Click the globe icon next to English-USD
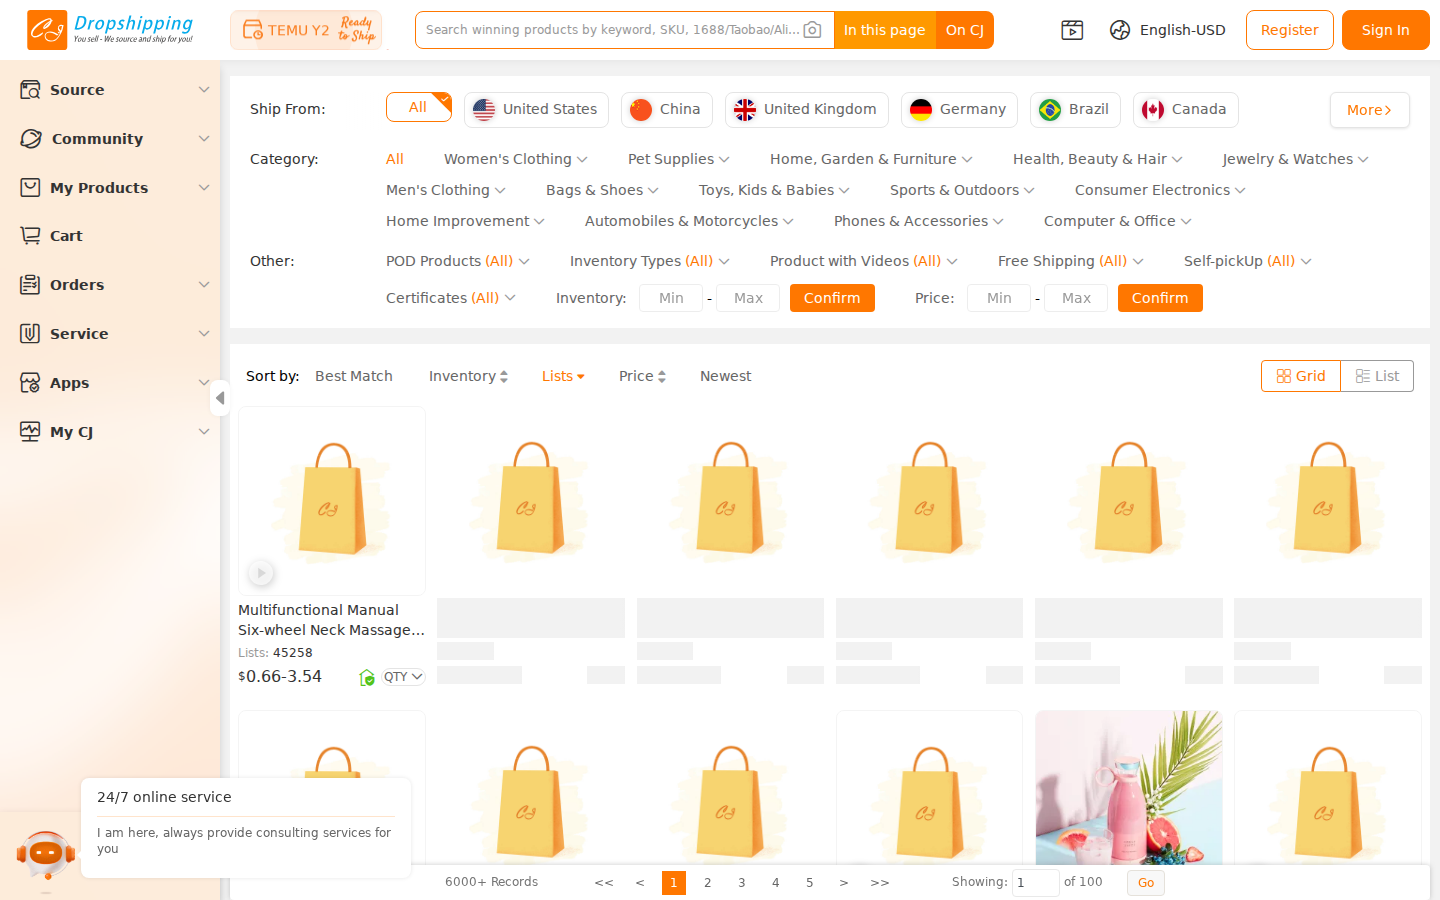The width and height of the screenshot is (1440, 900). pos(1119,30)
